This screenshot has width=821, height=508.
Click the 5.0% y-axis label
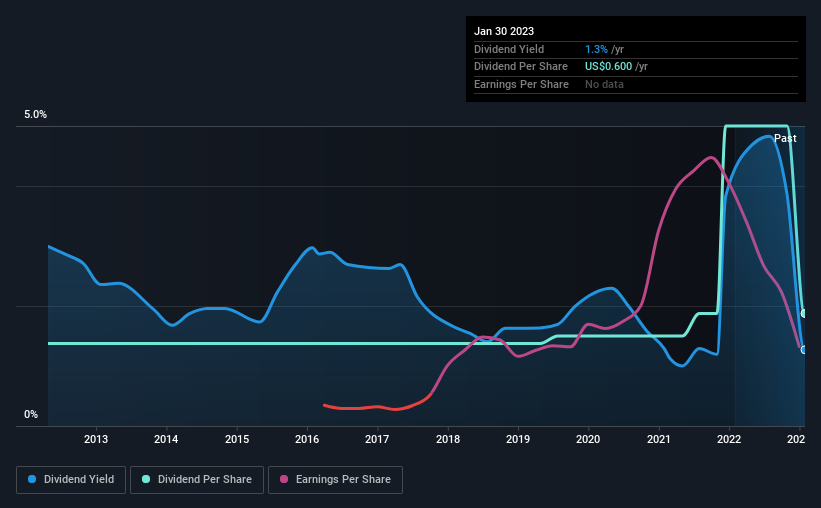(x=35, y=114)
